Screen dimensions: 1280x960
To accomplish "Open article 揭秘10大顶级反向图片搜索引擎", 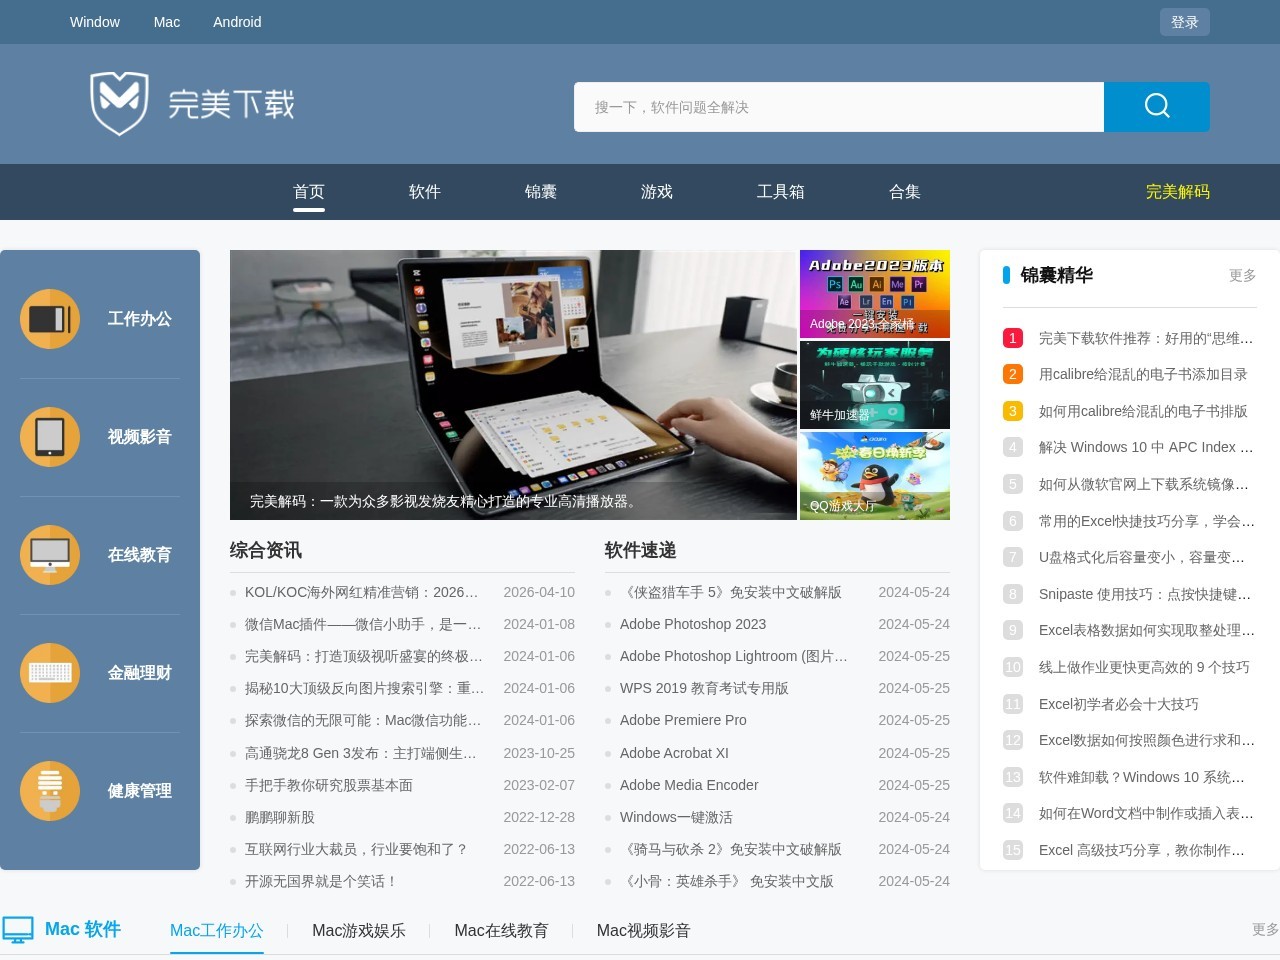I will 364,688.
